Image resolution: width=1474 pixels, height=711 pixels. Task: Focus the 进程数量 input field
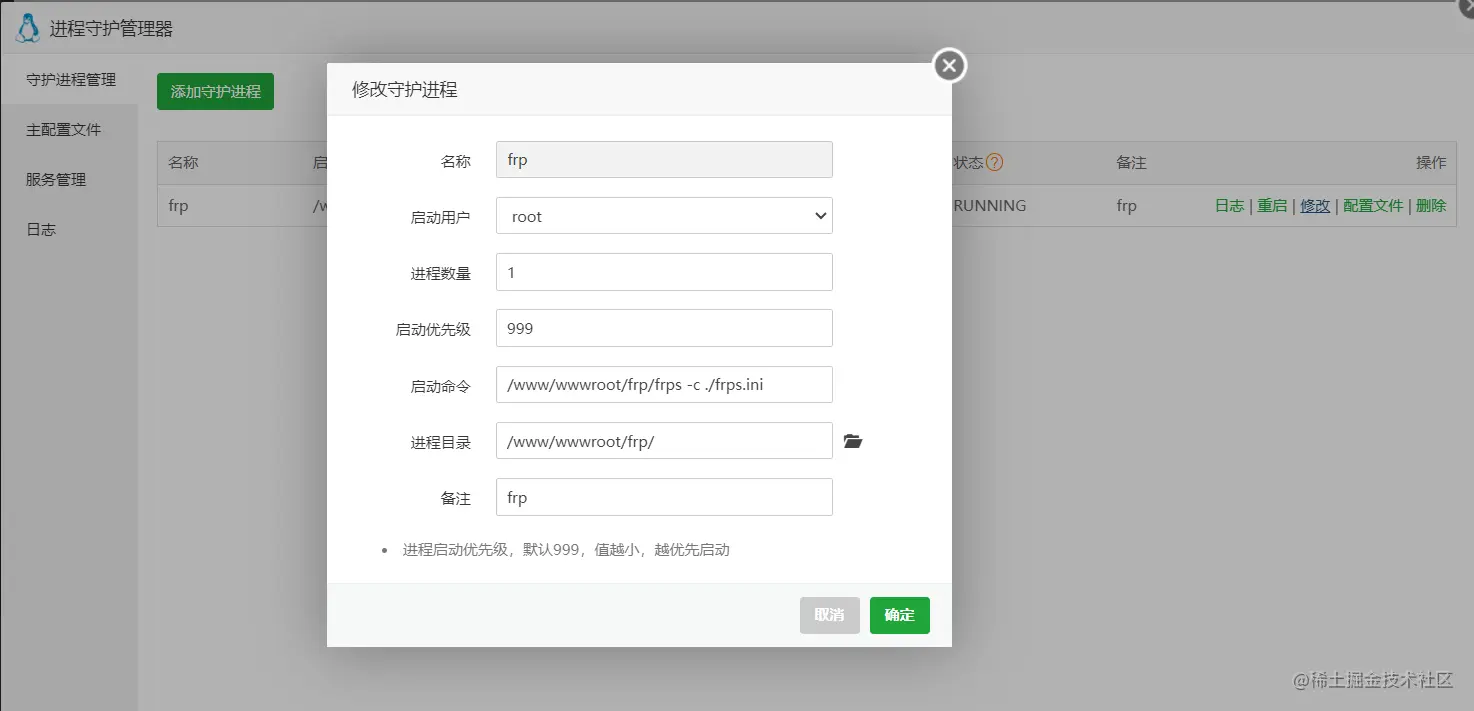click(x=664, y=272)
